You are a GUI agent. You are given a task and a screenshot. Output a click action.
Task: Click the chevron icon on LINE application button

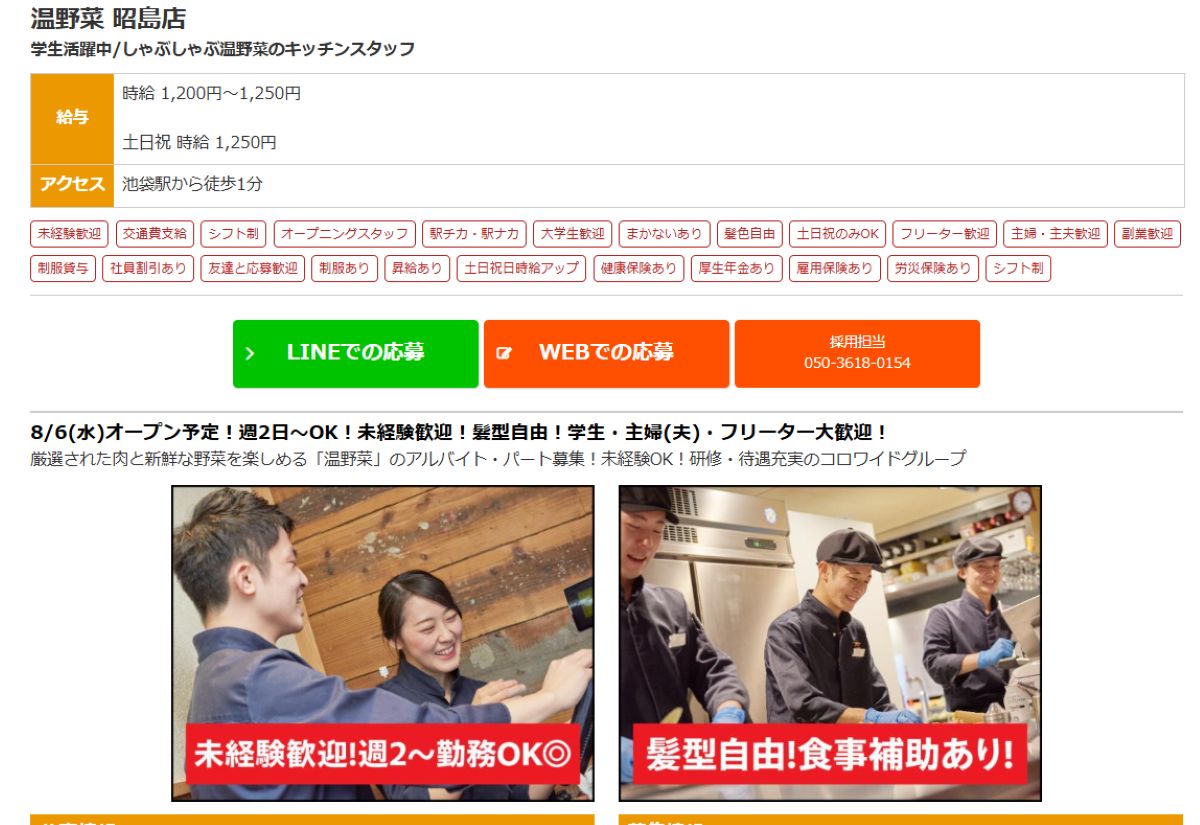(250, 353)
